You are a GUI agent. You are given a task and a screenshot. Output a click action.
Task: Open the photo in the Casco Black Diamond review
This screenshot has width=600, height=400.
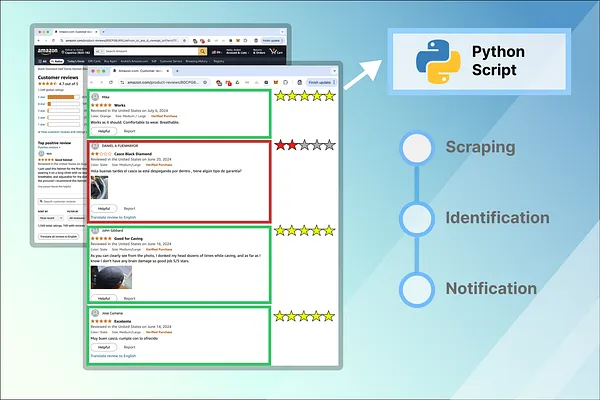[x=99, y=188]
